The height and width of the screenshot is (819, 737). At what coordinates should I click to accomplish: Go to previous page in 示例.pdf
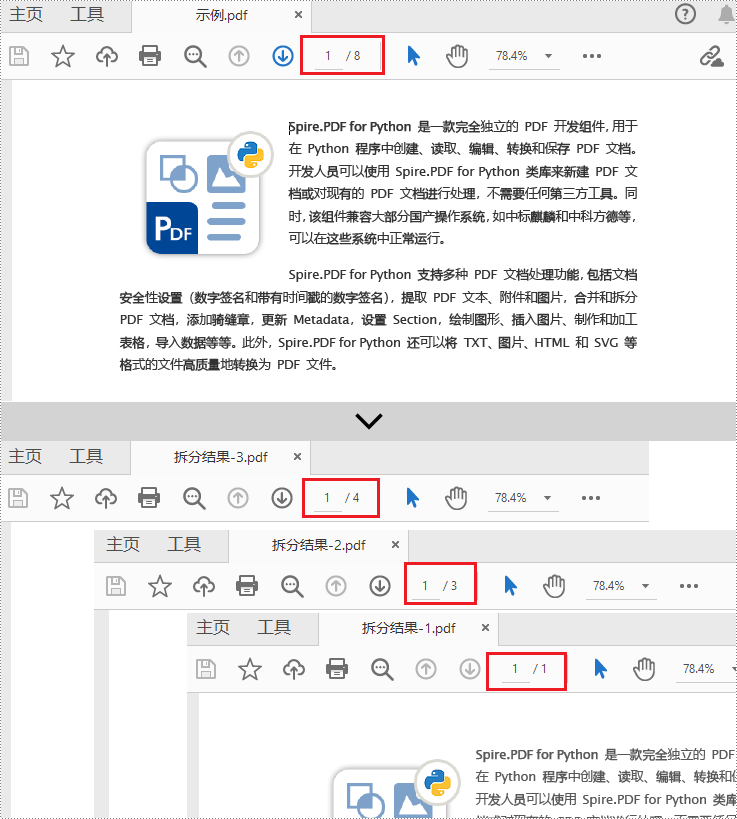point(239,56)
